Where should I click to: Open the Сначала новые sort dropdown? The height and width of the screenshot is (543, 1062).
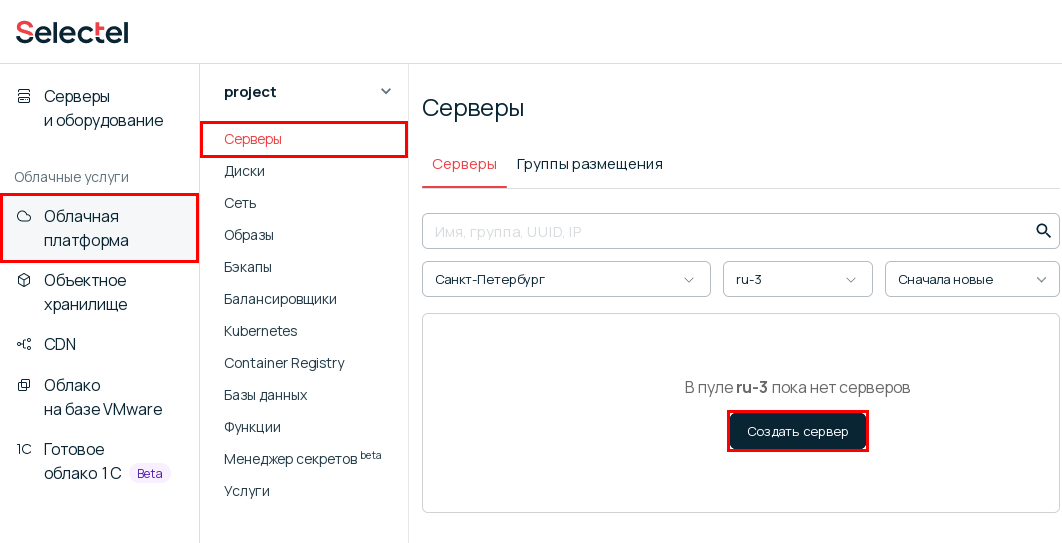[972, 279]
